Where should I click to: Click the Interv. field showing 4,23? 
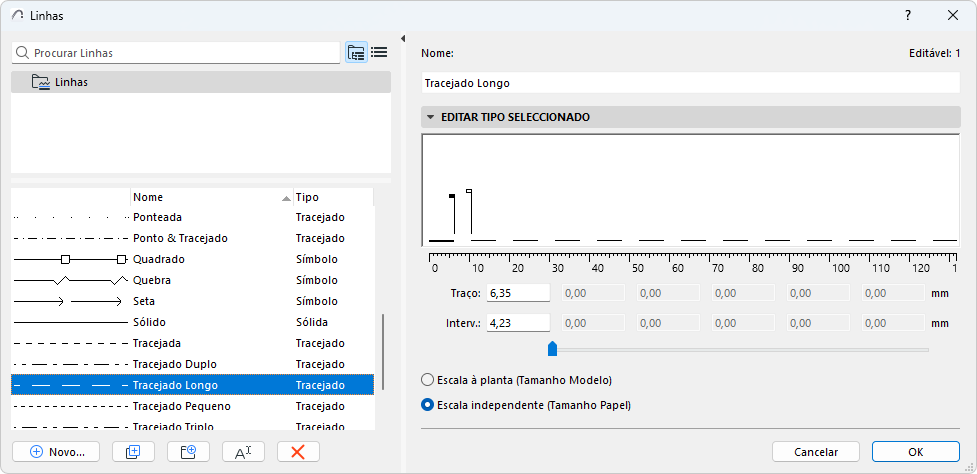tap(518, 323)
